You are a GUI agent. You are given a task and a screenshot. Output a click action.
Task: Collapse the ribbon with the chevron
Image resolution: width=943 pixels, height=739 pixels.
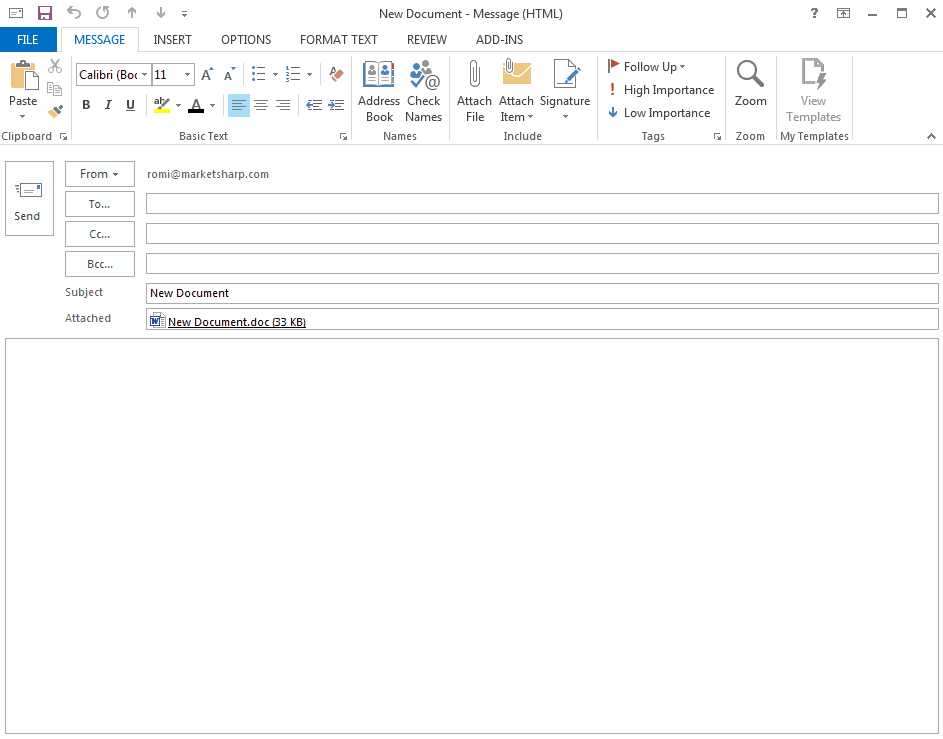click(x=932, y=136)
